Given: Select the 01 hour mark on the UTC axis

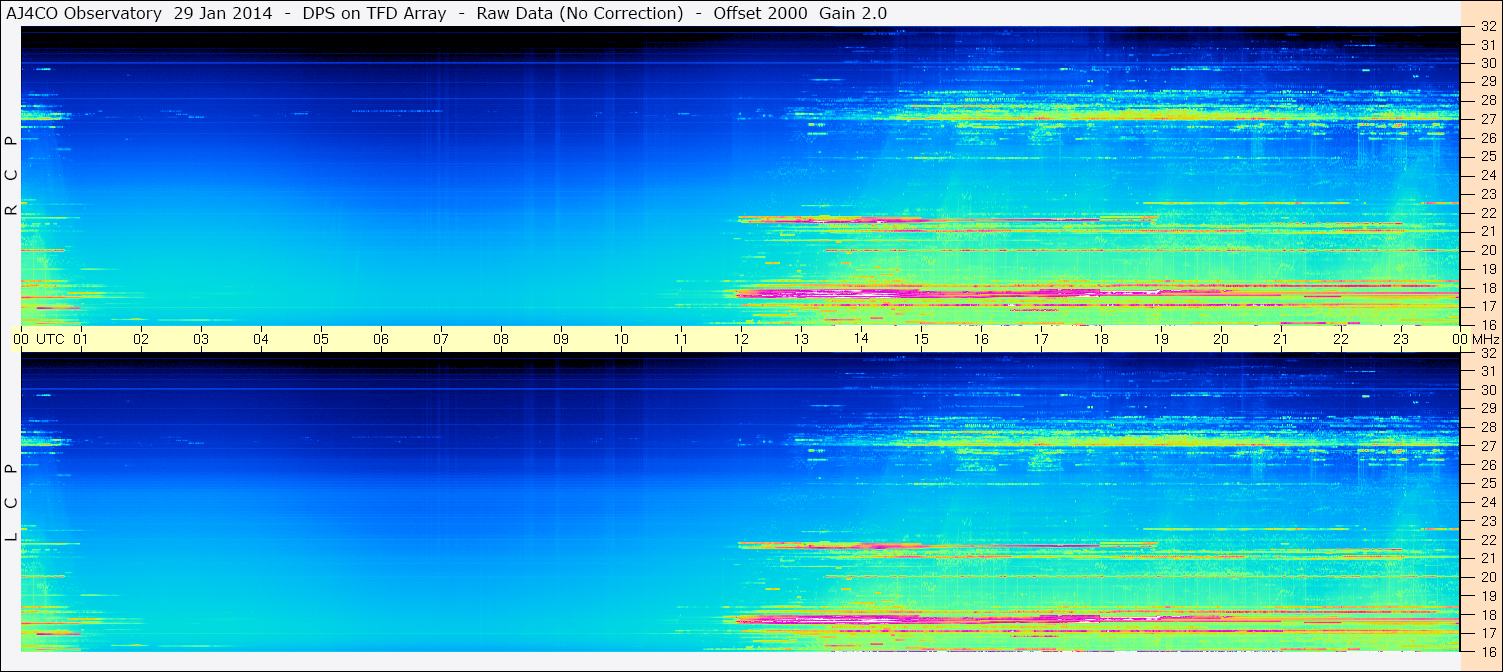Looking at the screenshot, I should coord(81,339).
